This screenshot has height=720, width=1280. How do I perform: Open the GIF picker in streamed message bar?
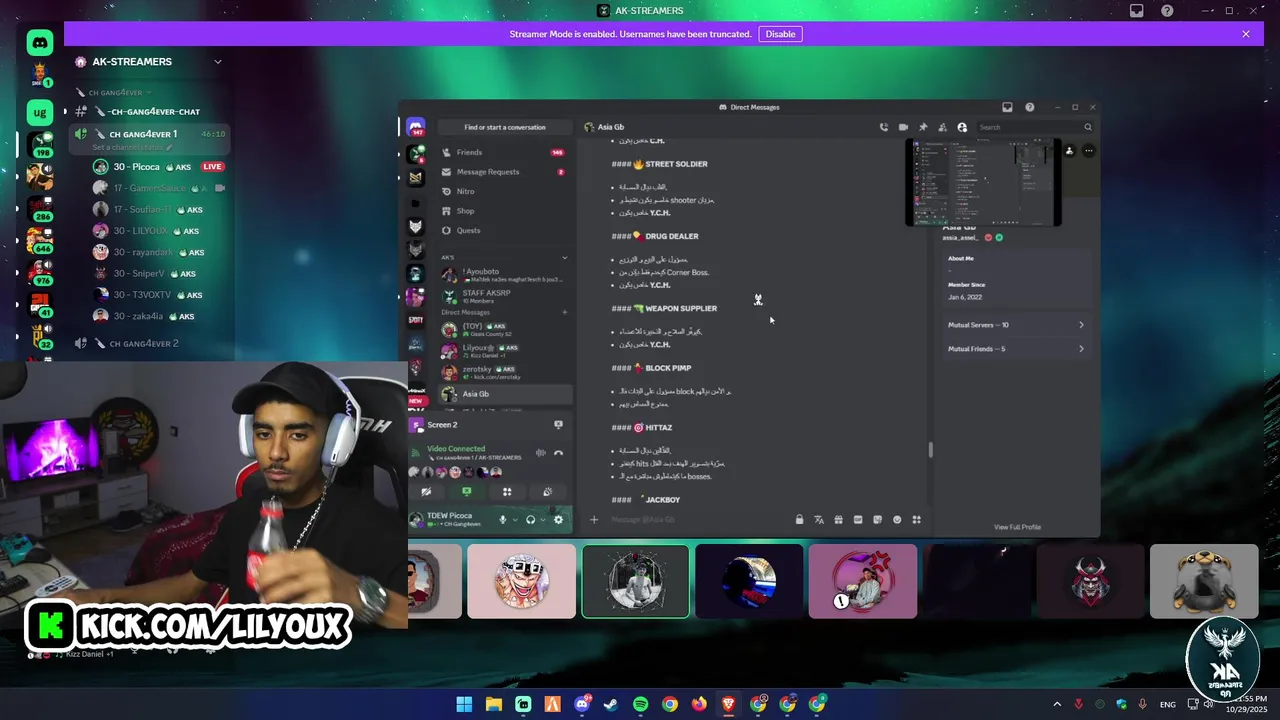tap(858, 519)
